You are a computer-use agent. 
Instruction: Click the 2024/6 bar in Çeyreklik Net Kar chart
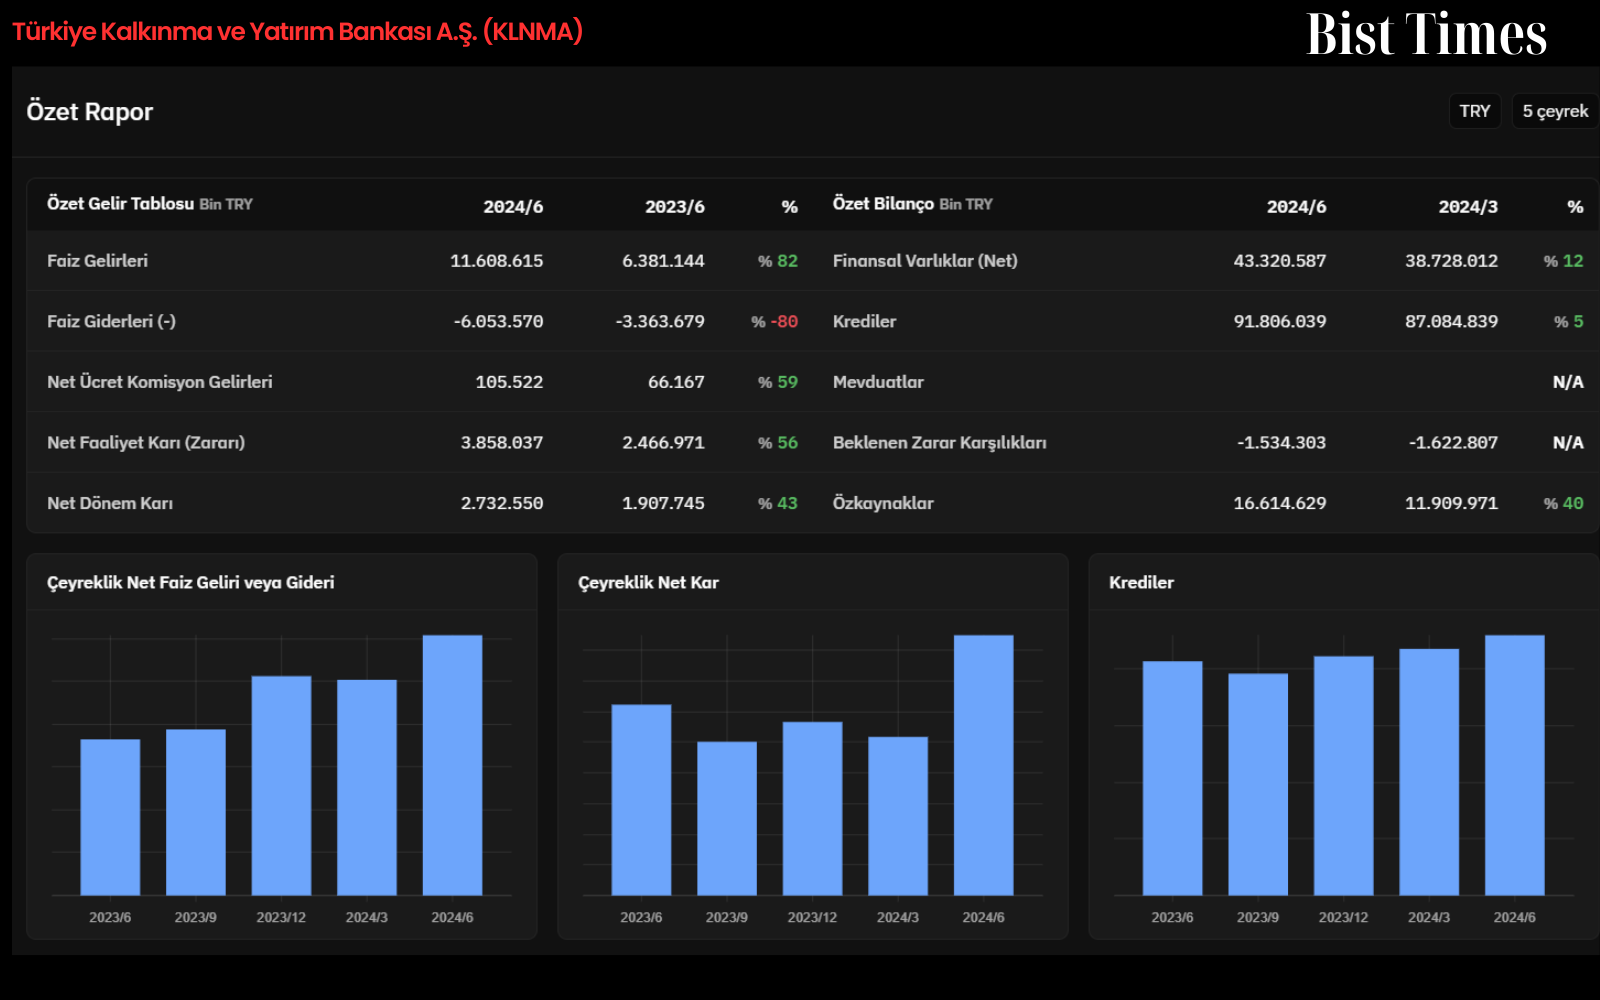pyautogui.click(x=983, y=765)
